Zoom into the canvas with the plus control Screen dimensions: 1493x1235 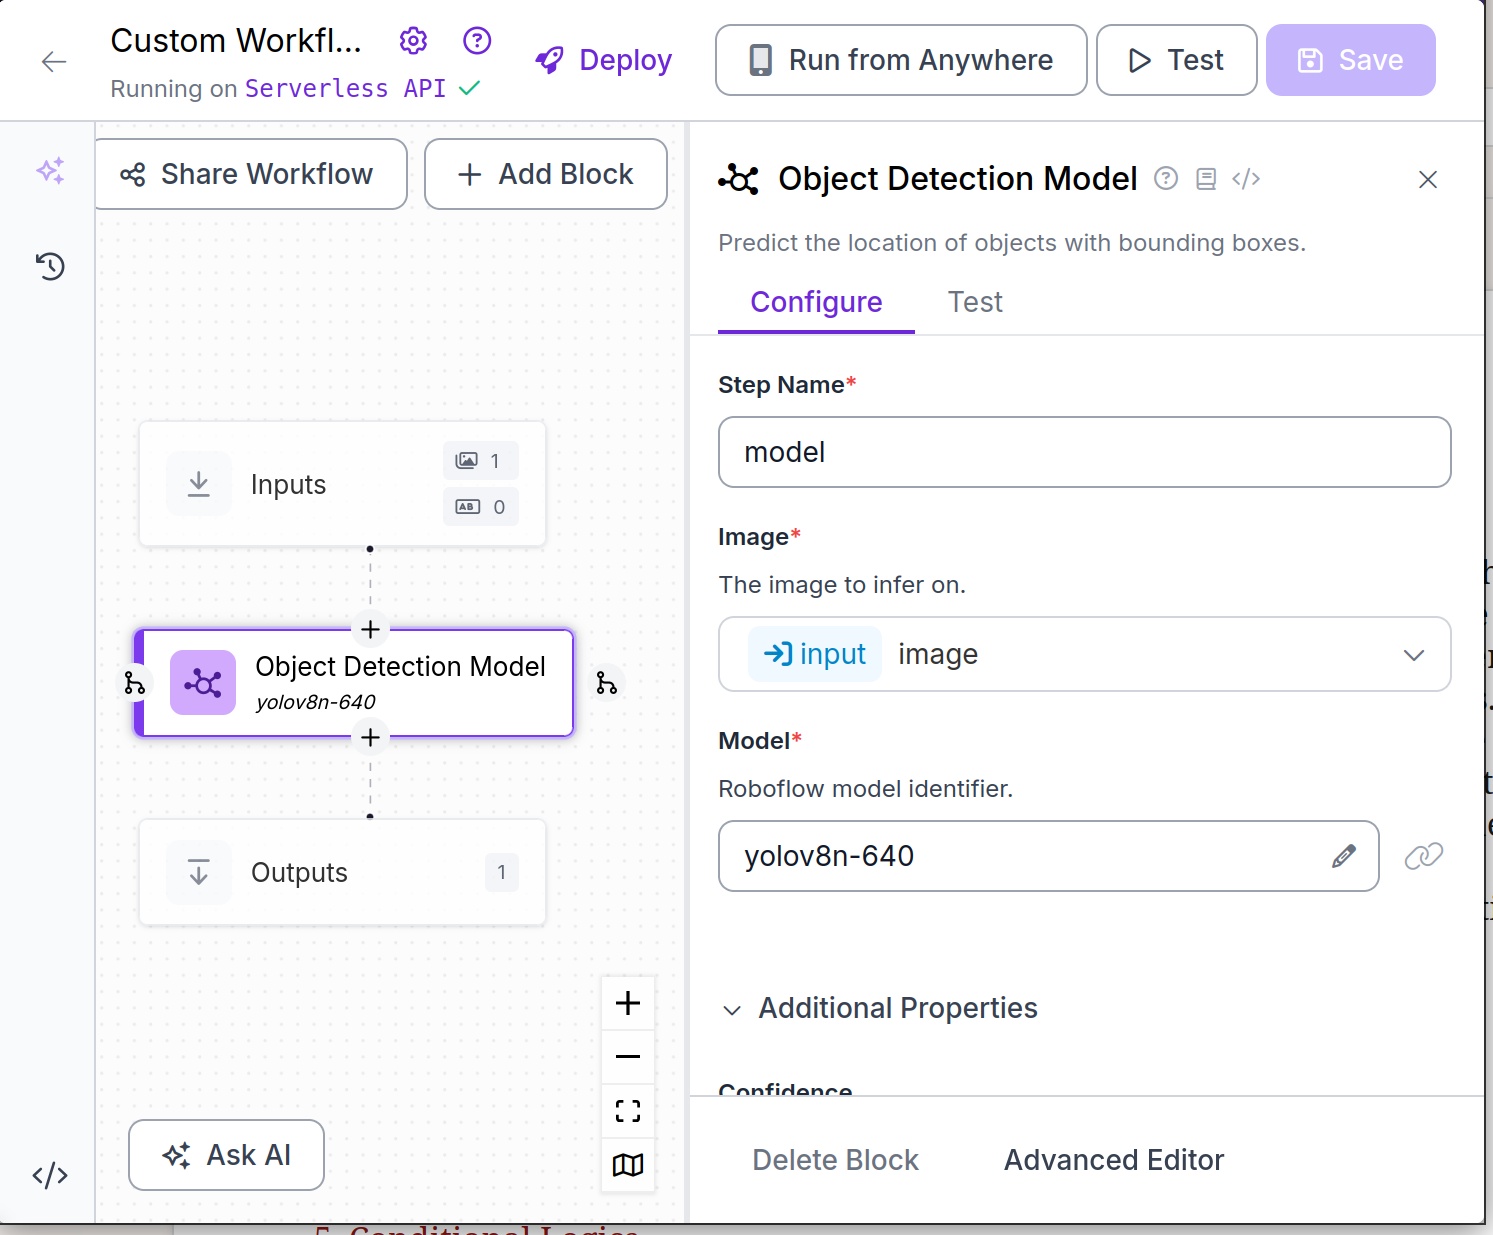[628, 1002]
